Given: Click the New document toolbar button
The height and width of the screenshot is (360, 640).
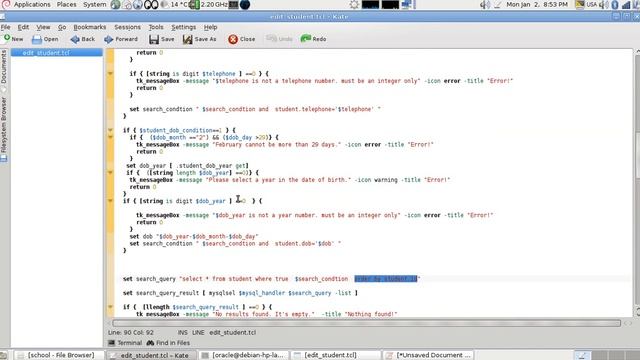Looking at the screenshot, I should (13, 39).
